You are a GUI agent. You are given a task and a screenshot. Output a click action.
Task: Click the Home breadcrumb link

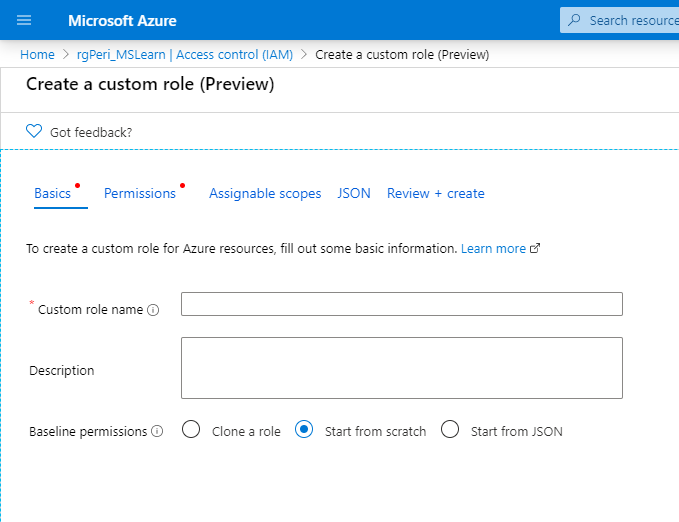37,55
